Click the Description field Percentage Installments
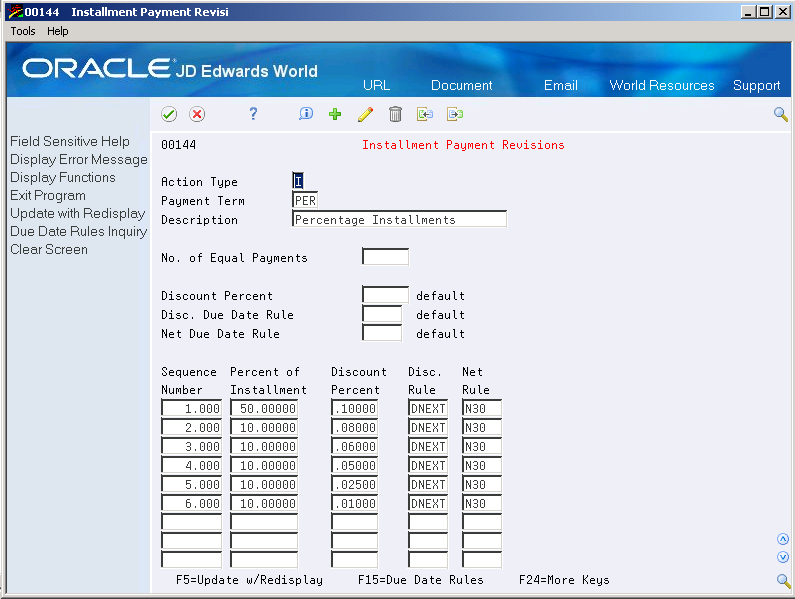Viewport: 795px width, 599px height. point(400,219)
